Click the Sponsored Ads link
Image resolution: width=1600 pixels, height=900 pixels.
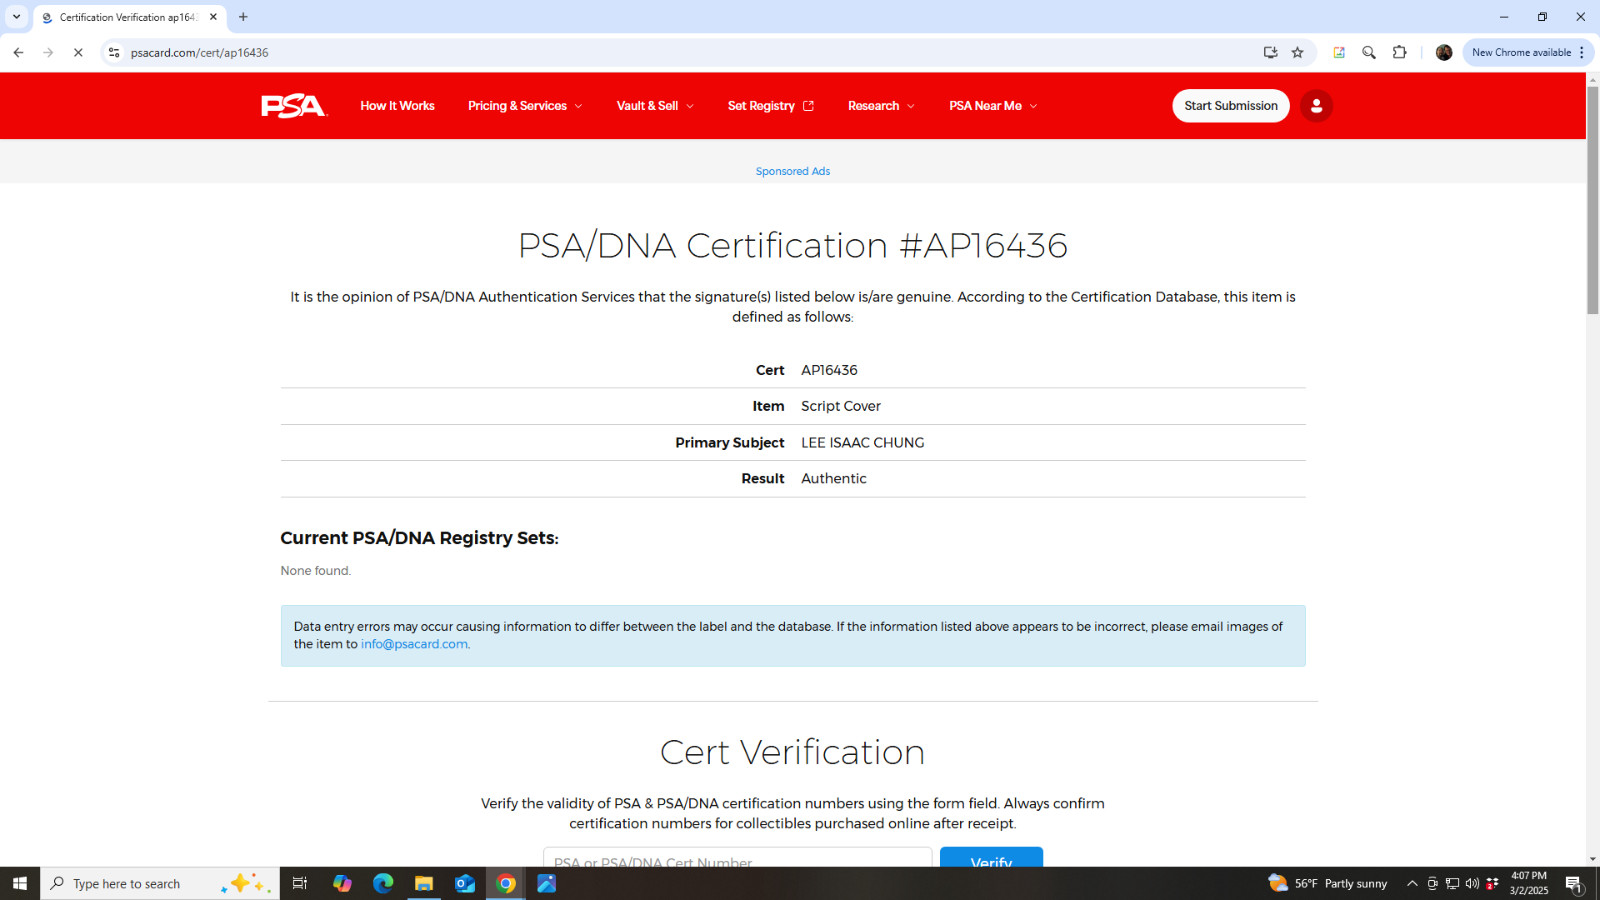(793, 172)
